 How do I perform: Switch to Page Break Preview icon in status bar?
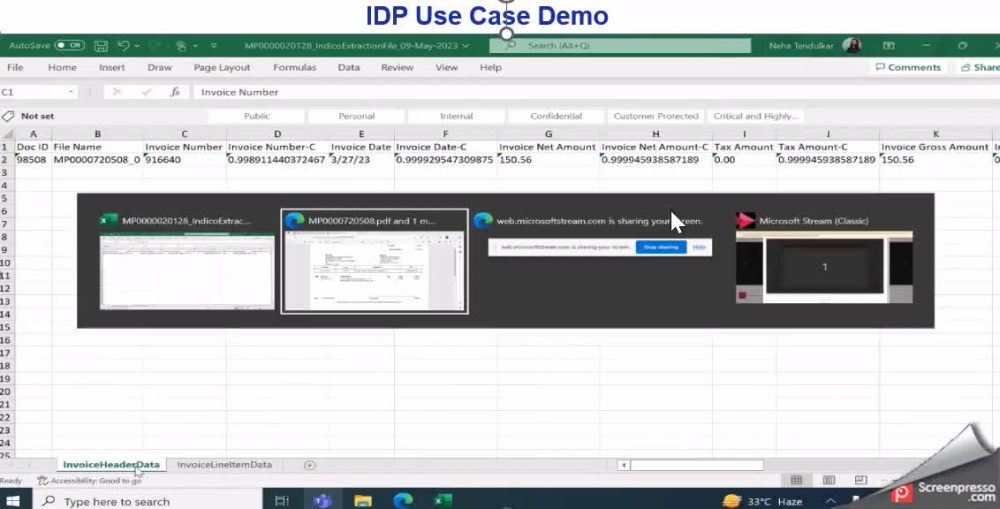860,480
